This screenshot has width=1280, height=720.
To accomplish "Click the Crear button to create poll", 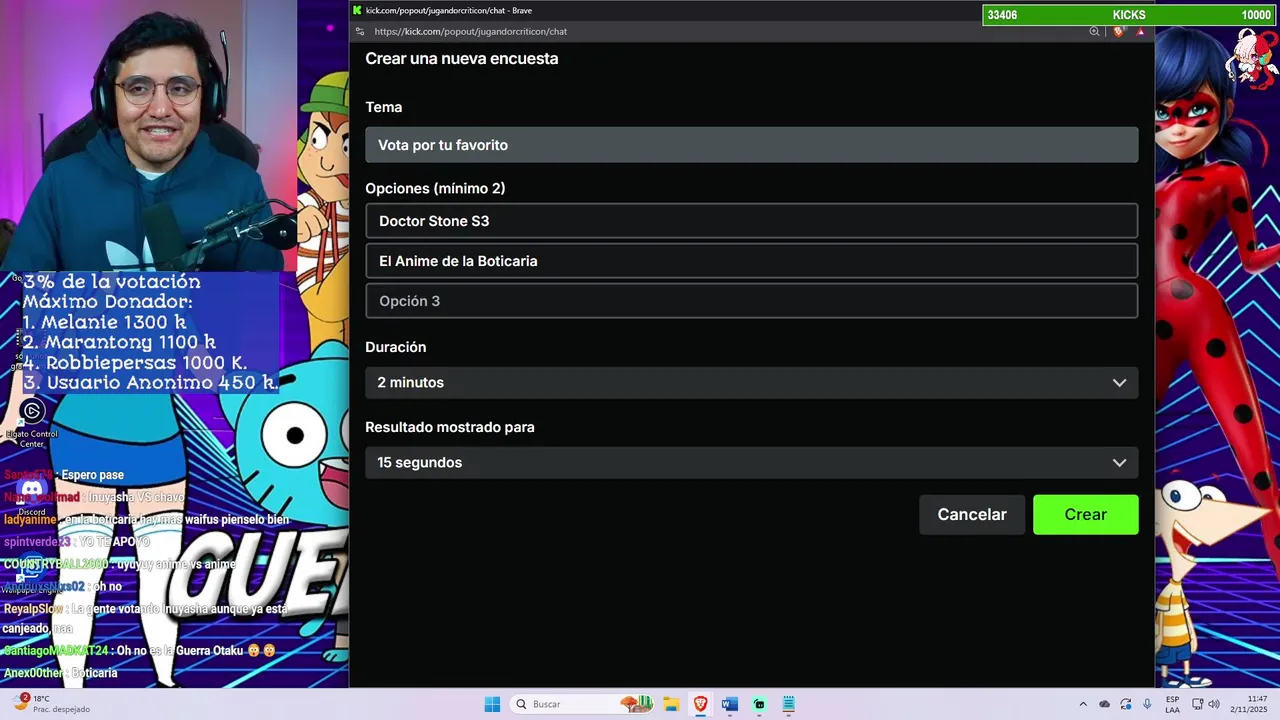I will (1085, 514).
